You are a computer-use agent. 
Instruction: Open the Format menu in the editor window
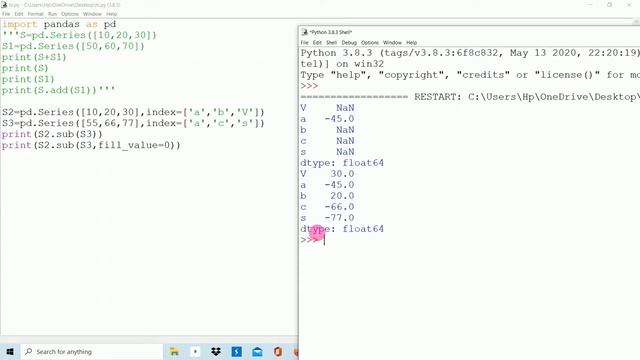(x=36, y=14)
